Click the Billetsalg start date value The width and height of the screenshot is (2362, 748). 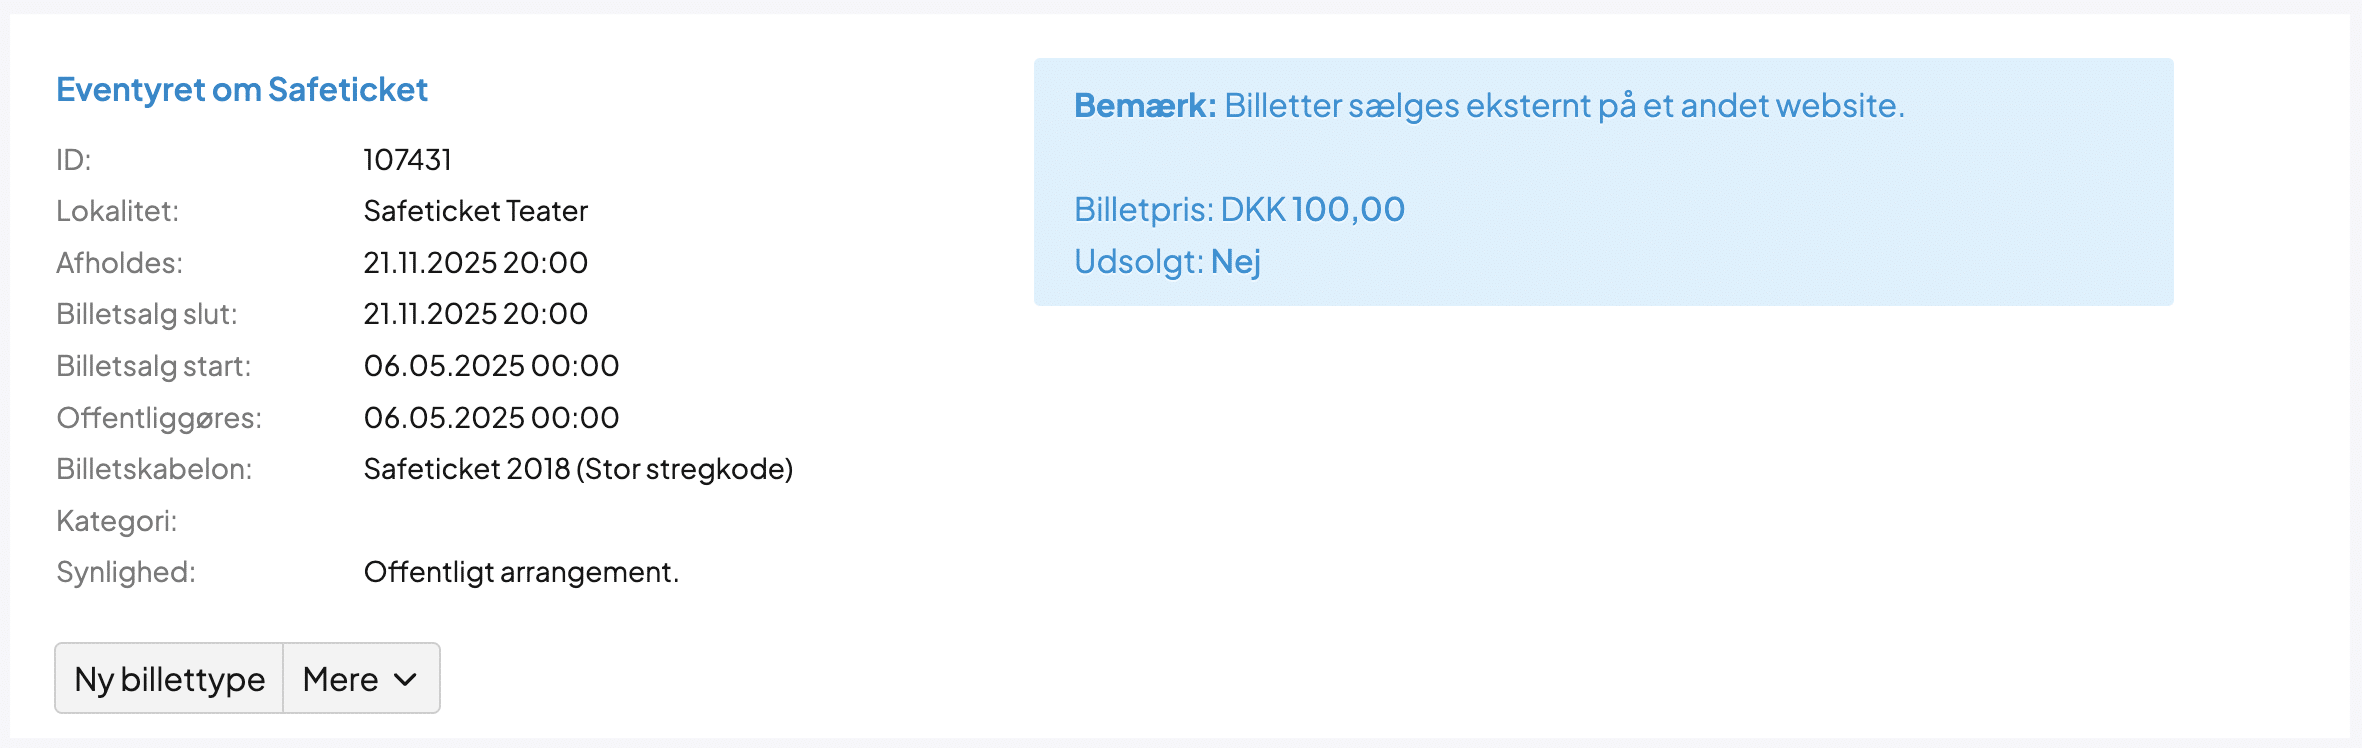491,366
